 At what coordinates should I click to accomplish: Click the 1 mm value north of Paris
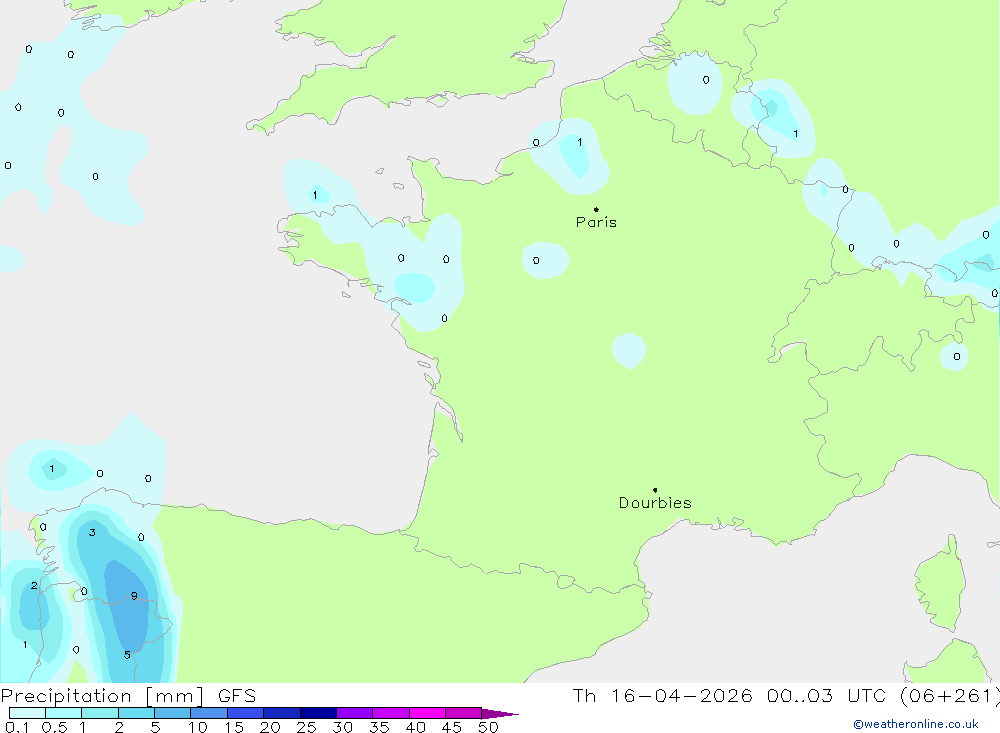point(580,142)
